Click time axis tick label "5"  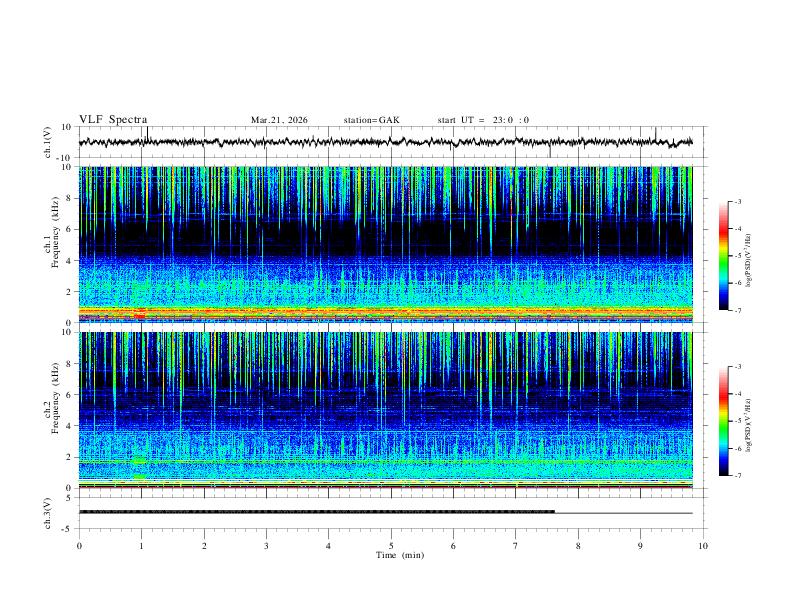pos(391,546)
